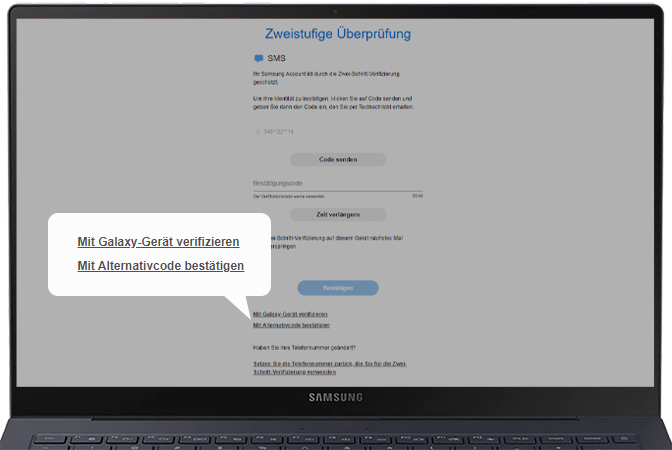672x450 pixels.
Task: Click the SMS label text
Action: pyautogui.click(x=276, y=58)
